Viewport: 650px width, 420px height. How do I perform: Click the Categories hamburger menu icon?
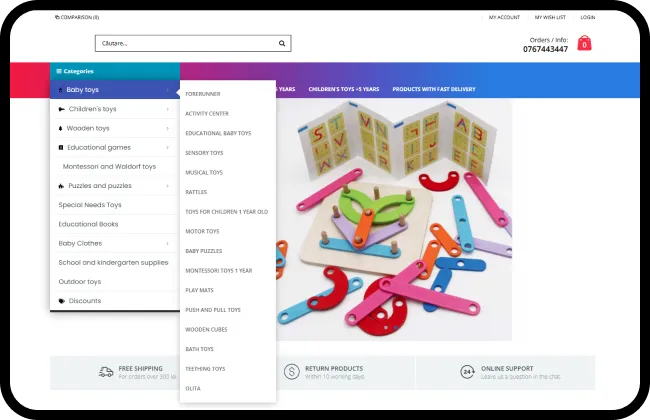click(x=59, y=71)
